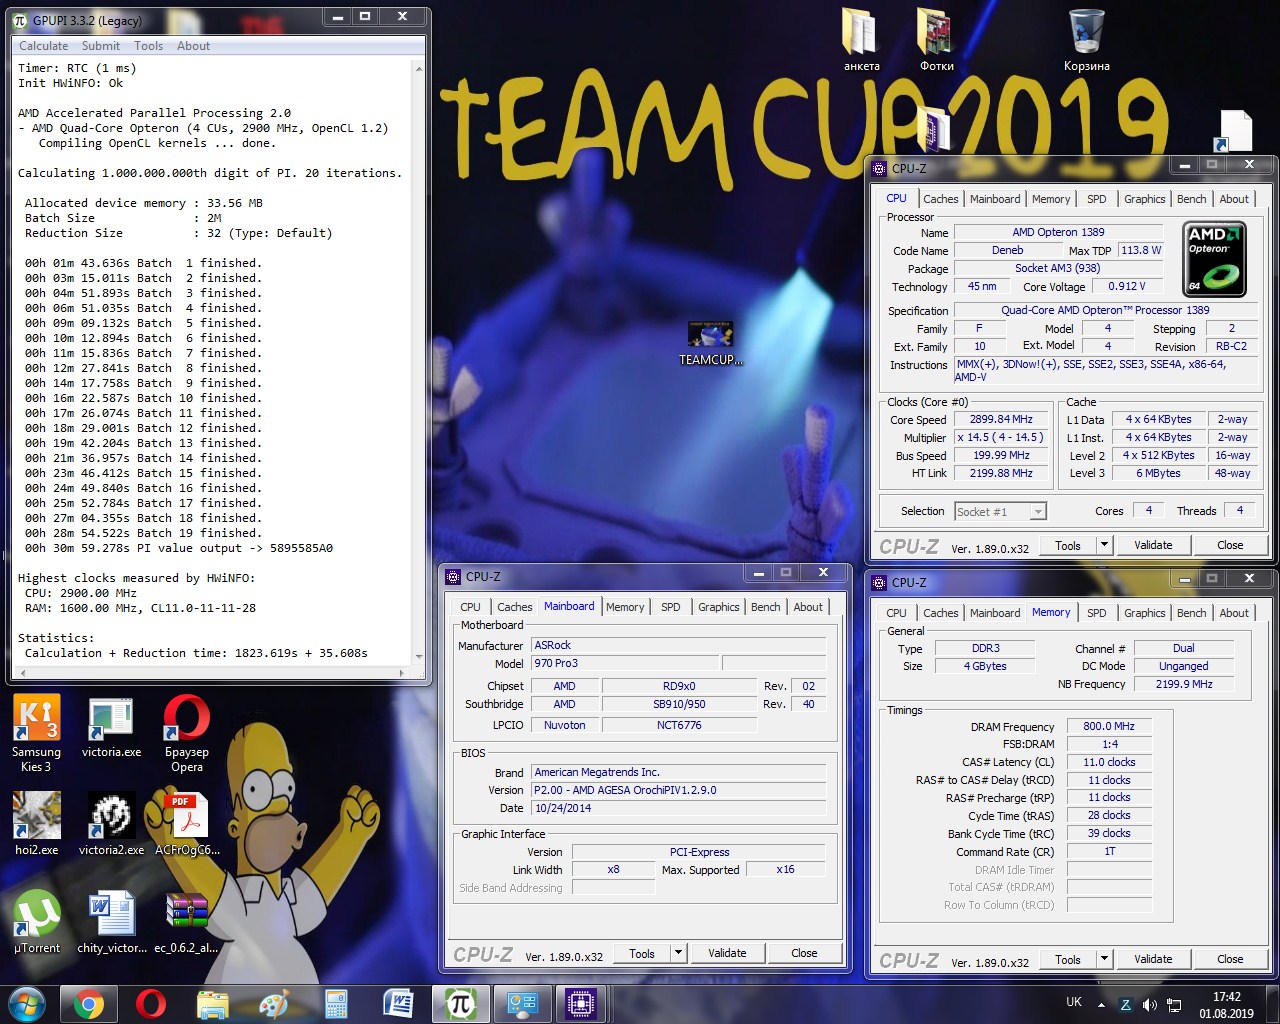1280x1024 pixels.
Task: Open Word from the taskbar
Action: pyautogui.click(x=398, y=1003)
